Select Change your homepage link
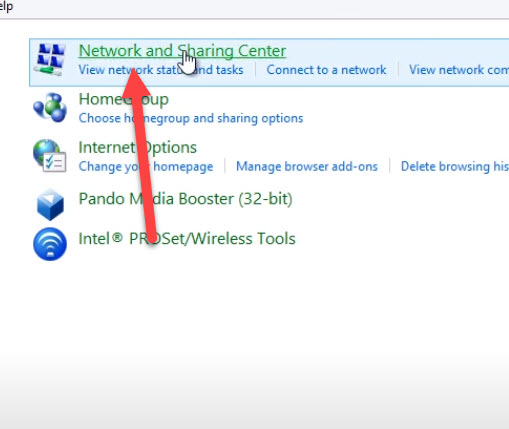Image resolution: width=509 pixels, height=429 pixels. pyautogui.click(x=146, y=166)
